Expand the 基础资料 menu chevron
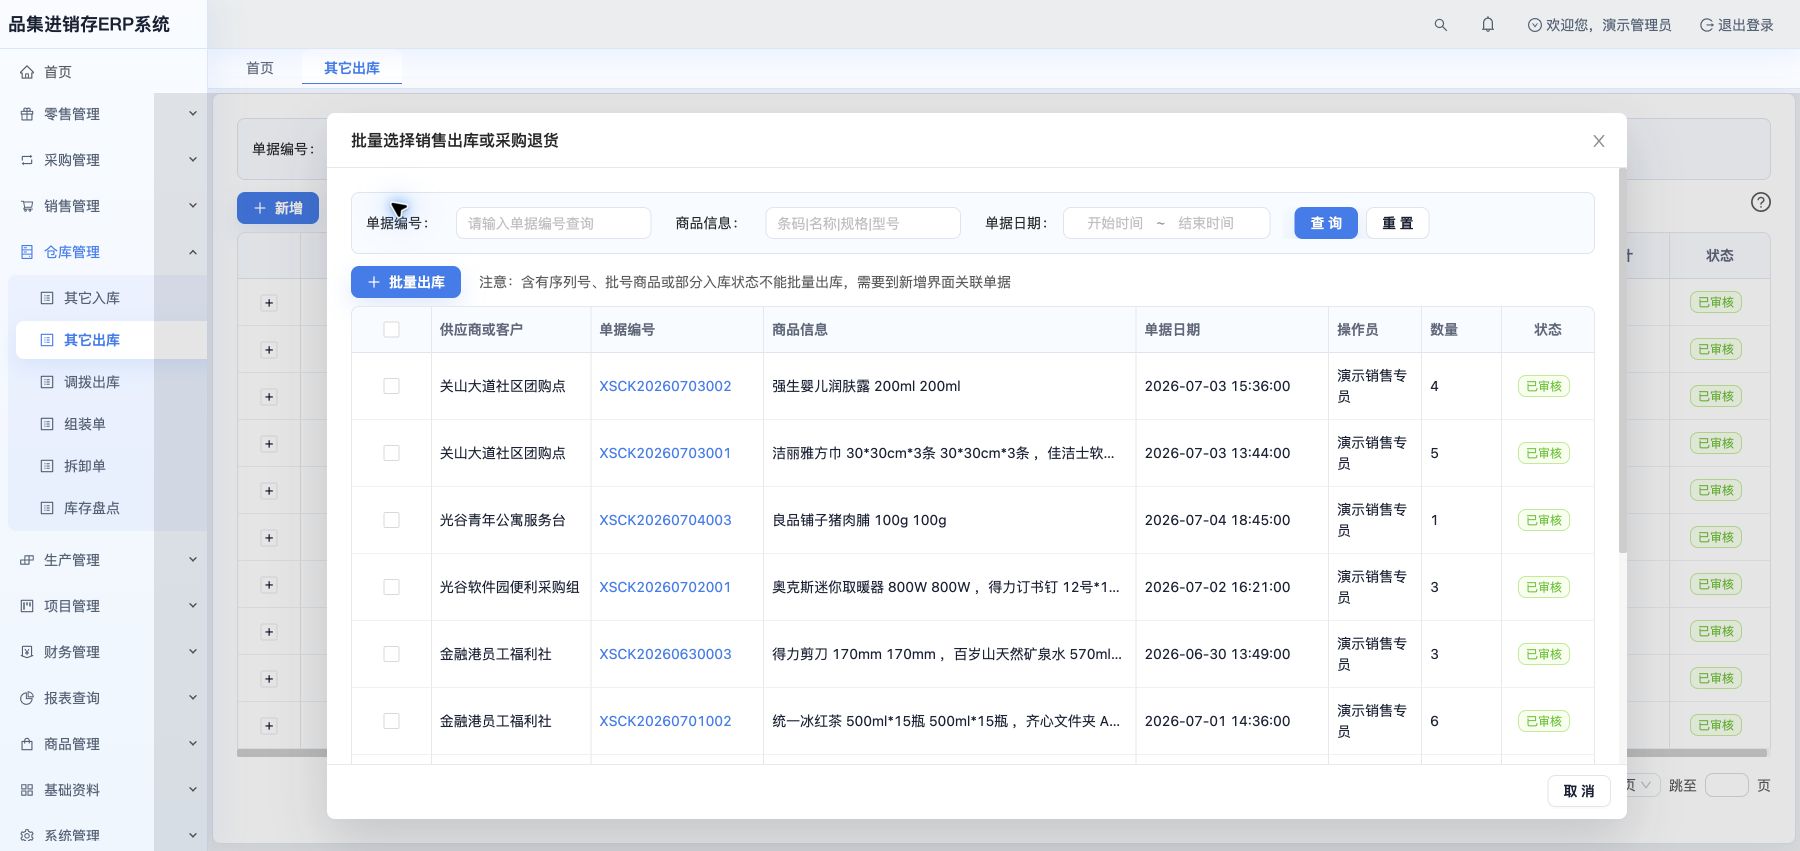Screen dimensions: 1800x851 [x=193, y=790]
